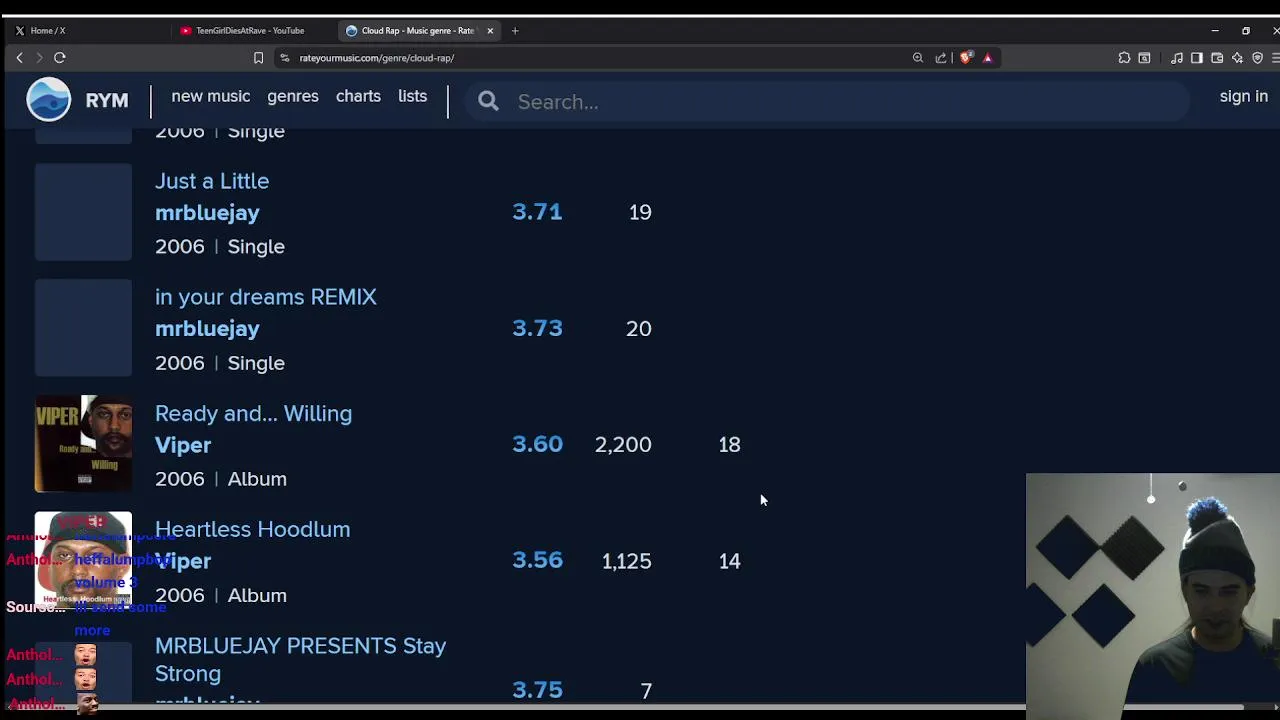Open the Brave VPN shield icon
Image resolution: width=1280 pixels, height=720 pixels.
[x=1257, y=58]
